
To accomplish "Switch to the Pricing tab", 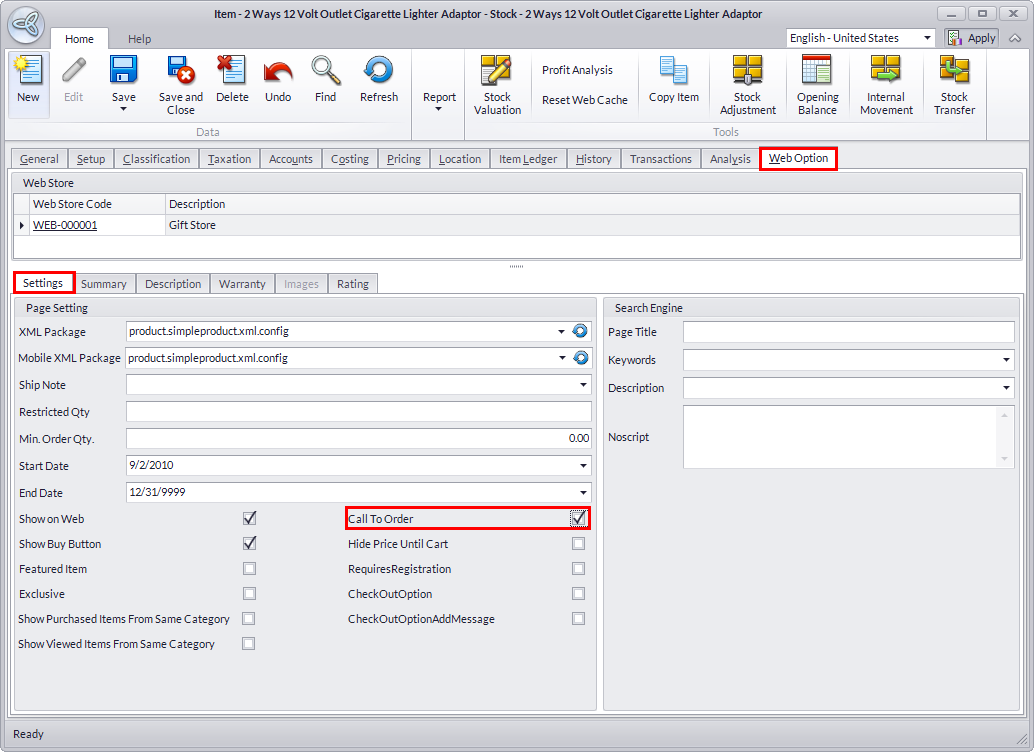I will click(403, 159).
